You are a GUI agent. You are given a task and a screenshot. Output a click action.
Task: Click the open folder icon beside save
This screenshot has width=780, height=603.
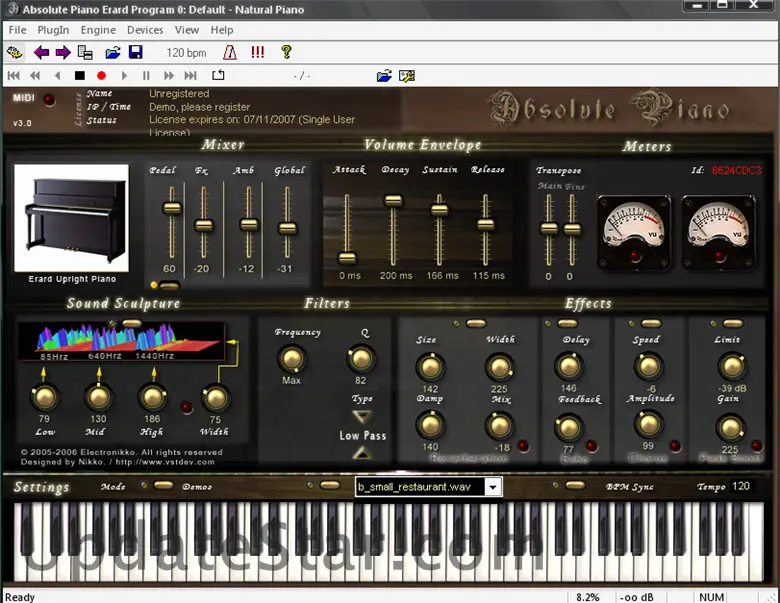(113, 52)
